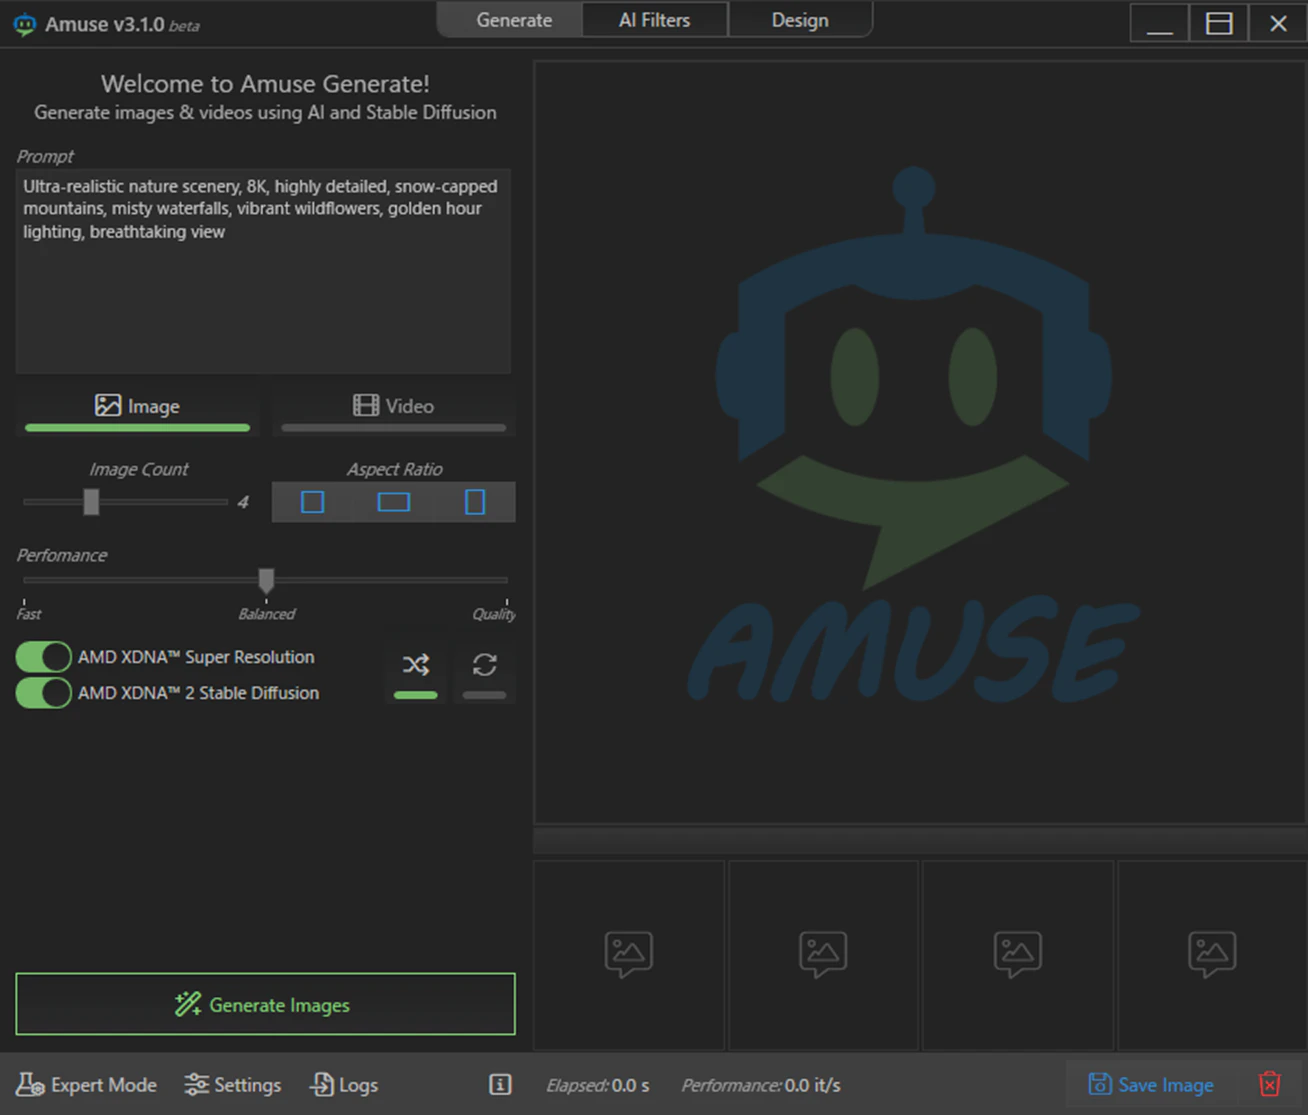Click the 'Fast' label under Performance slider

tap(29, 614)
